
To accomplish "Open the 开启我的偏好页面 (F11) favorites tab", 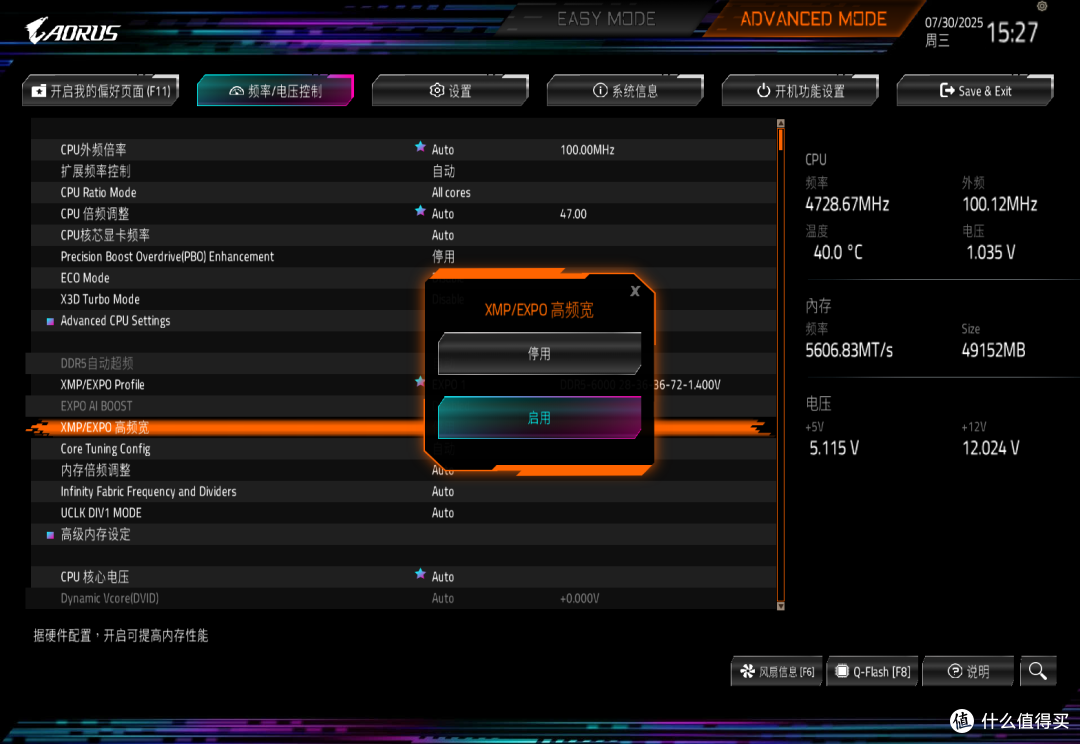I will pos(101,90).
